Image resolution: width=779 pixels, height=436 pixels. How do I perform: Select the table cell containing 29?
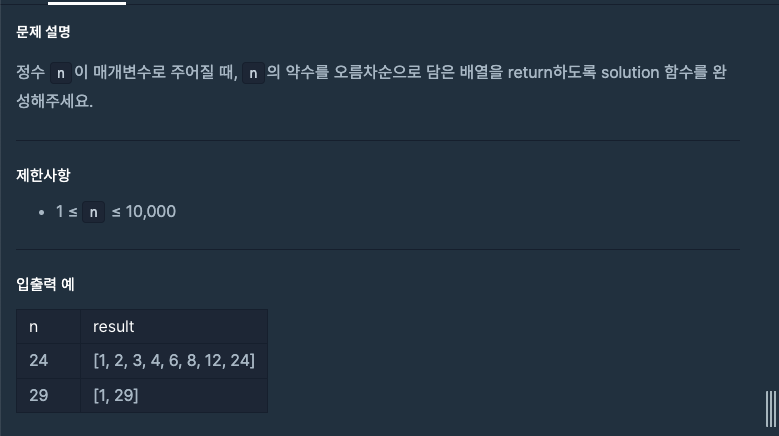coord(49,396)
